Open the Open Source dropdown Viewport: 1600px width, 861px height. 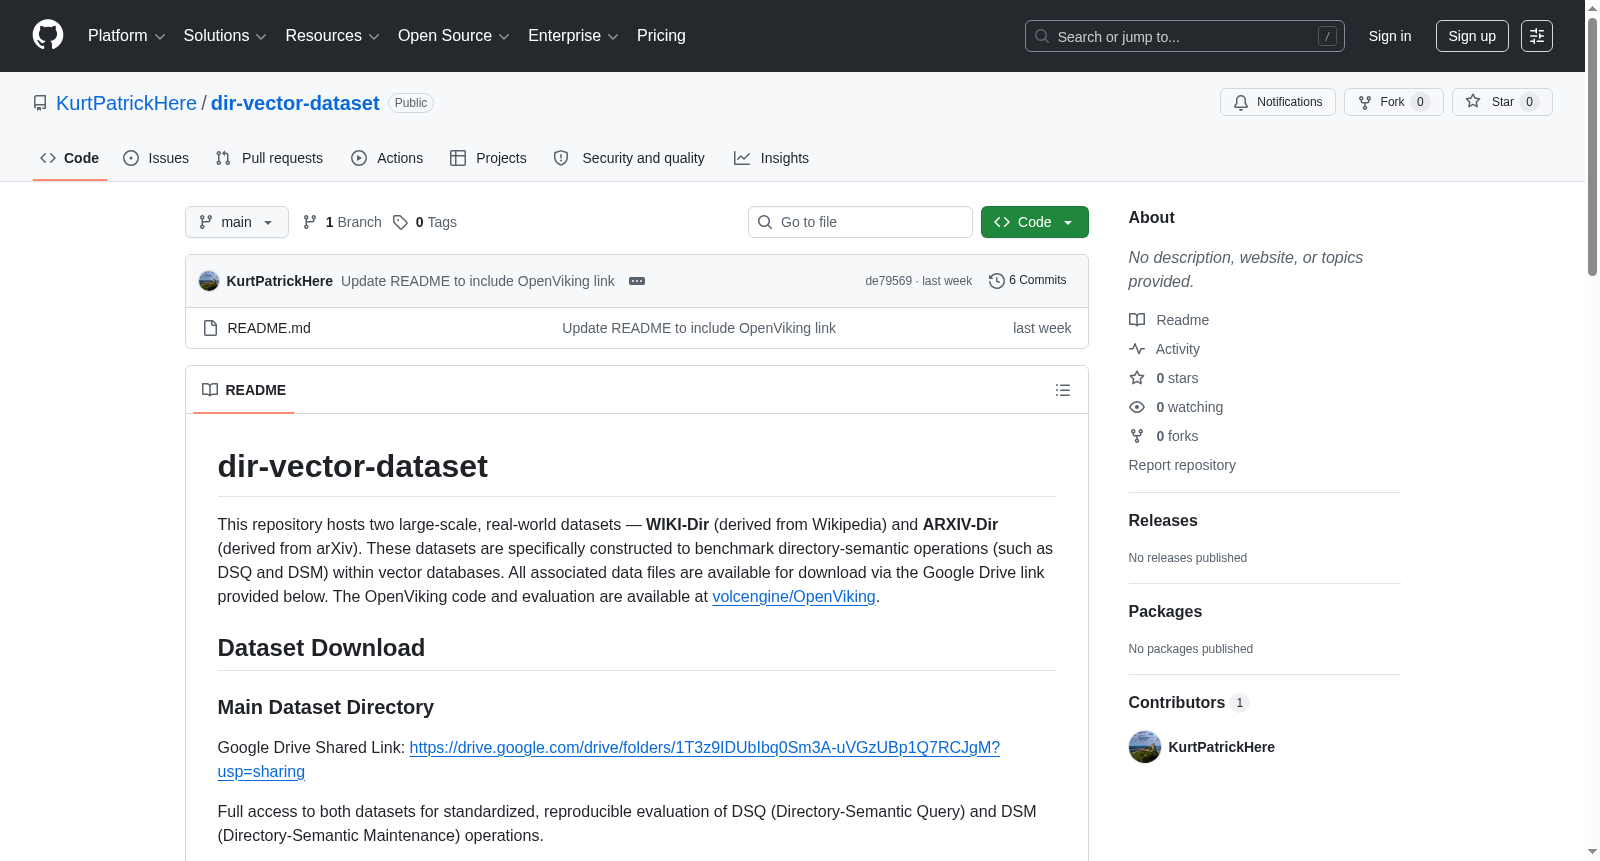(454, 36)
